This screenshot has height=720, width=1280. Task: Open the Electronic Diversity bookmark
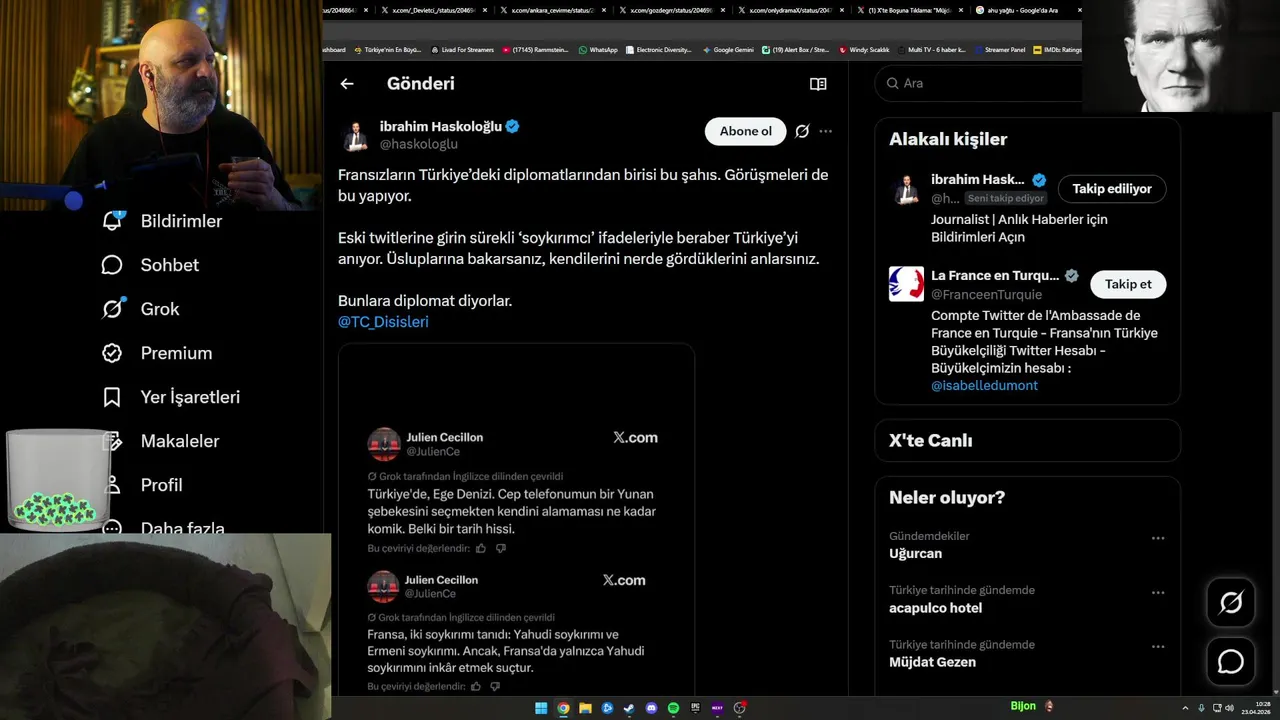tap(659, 49)
